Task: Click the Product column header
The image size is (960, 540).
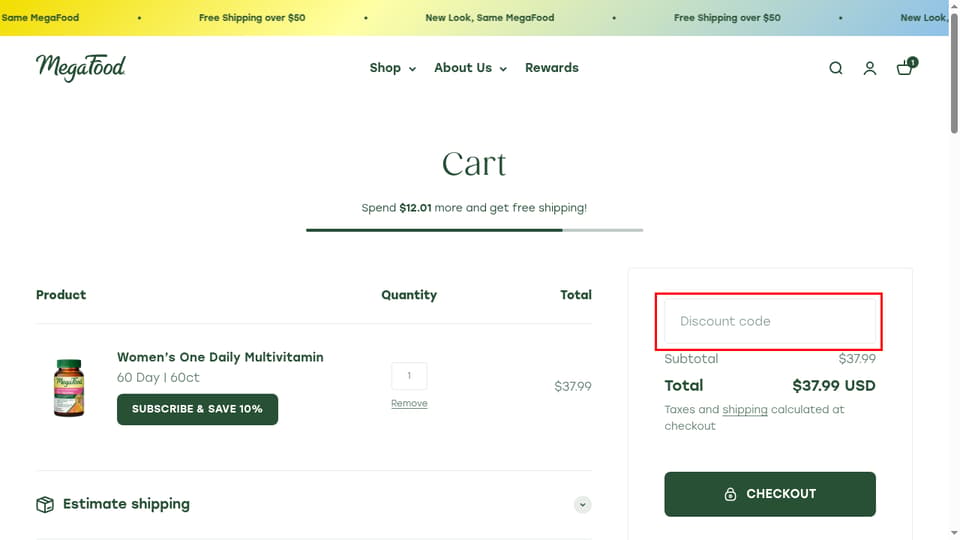Action: pos(61,295)
